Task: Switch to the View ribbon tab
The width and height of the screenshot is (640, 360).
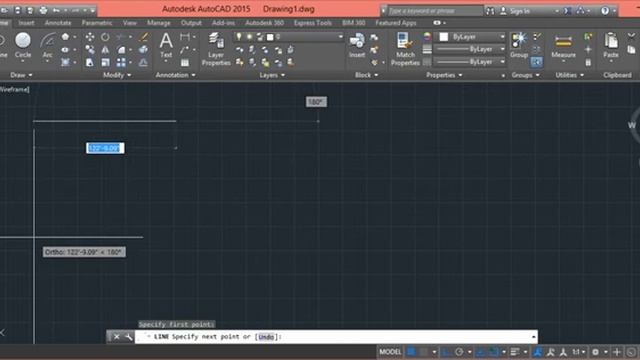Action: (x=130, y=23)
